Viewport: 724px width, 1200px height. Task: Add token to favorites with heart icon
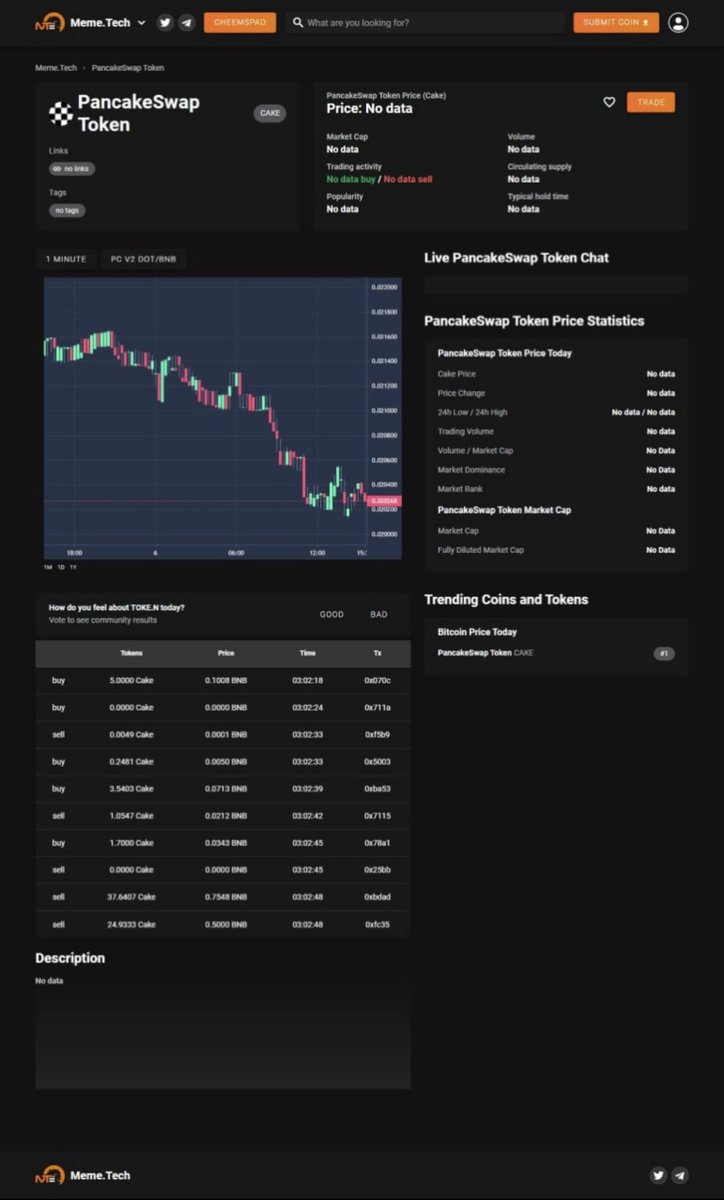pos(609,102)
